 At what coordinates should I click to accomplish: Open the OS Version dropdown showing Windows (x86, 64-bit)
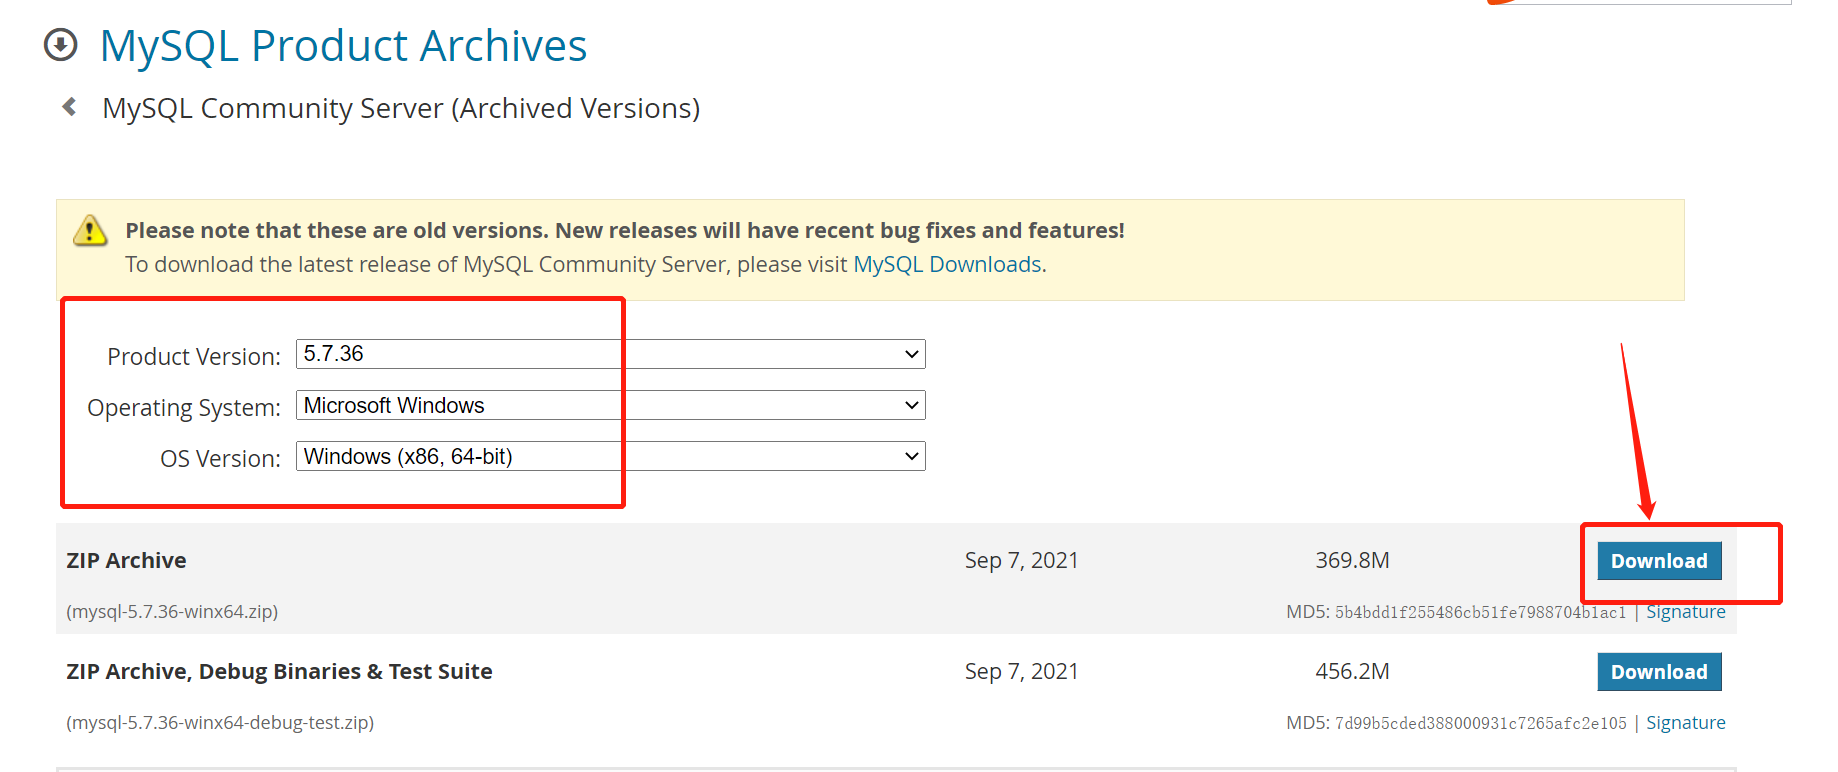[611, 456]
